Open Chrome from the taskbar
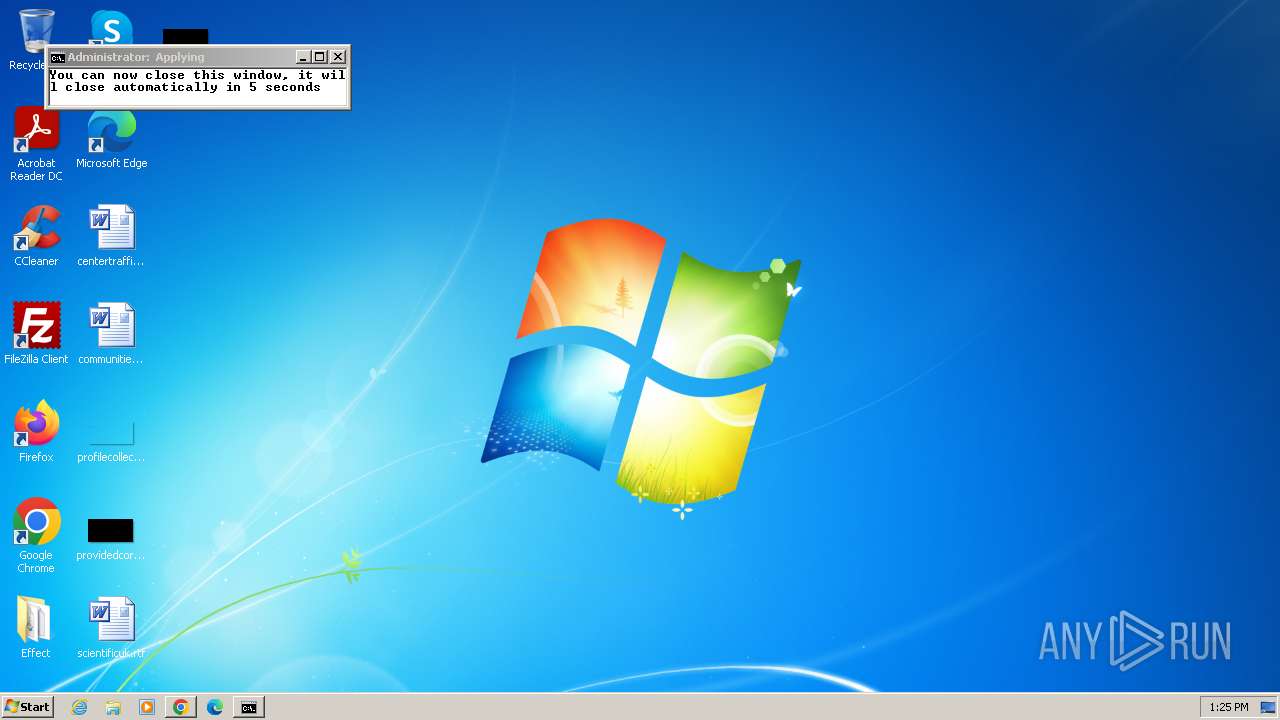Screen dimensions: 1280x720 tap(181, 707)
